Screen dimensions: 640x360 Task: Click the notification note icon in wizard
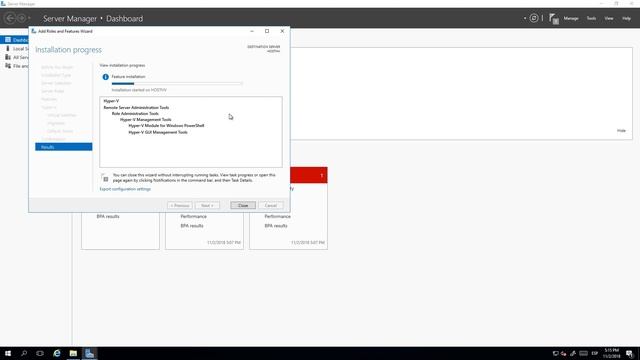[105, 178]
